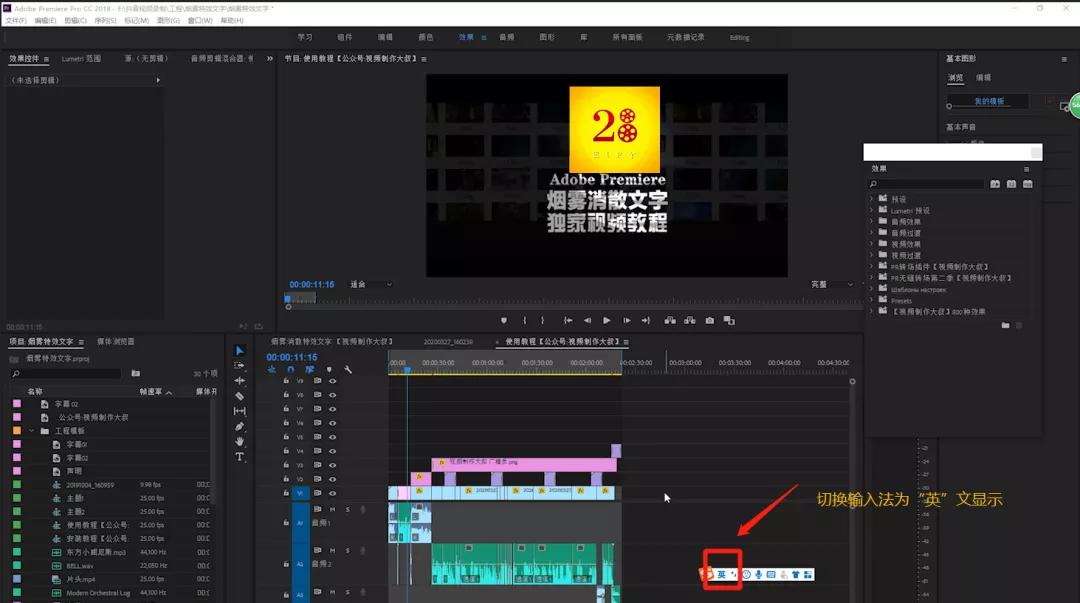The height and width of the screenshot is (603, 1080).
Task: Toggle track output eye for V2
Action: pyautogui.click(x=333, y=479)
